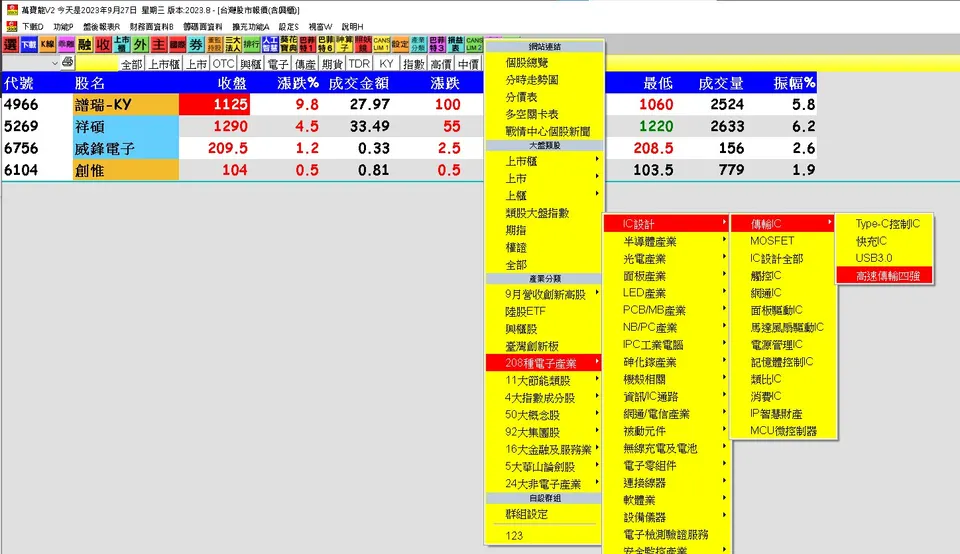The height and width of the screenshot is (554, 960).
Task: Open the 說明H help menu
Action: click(353, 27)
